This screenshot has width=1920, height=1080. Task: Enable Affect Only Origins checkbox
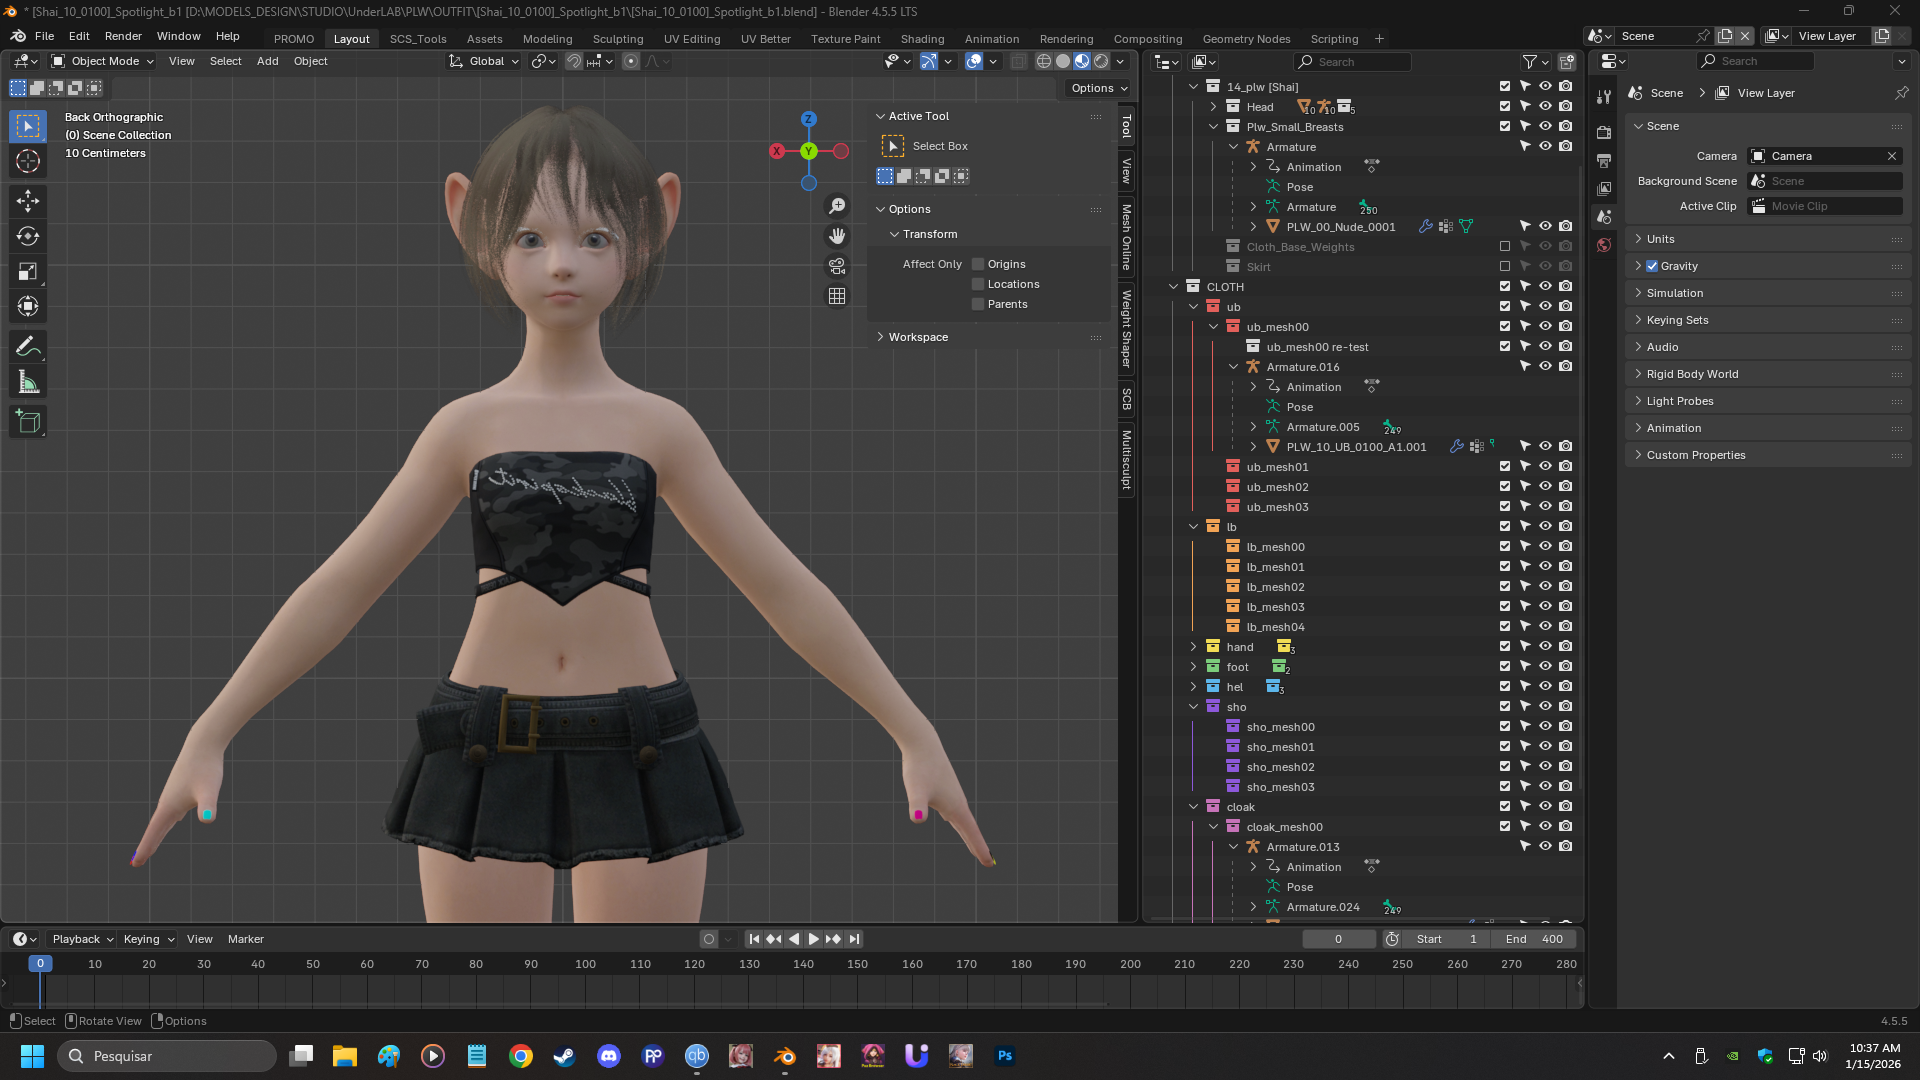(x=977, y=264)
